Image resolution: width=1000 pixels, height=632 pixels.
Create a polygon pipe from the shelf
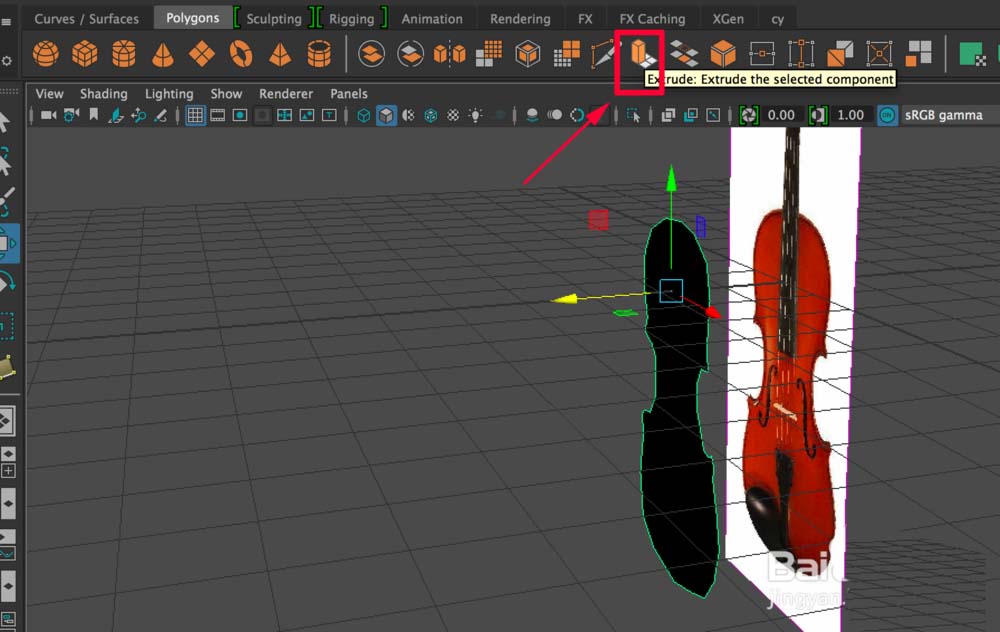click(x=319, y=54)
